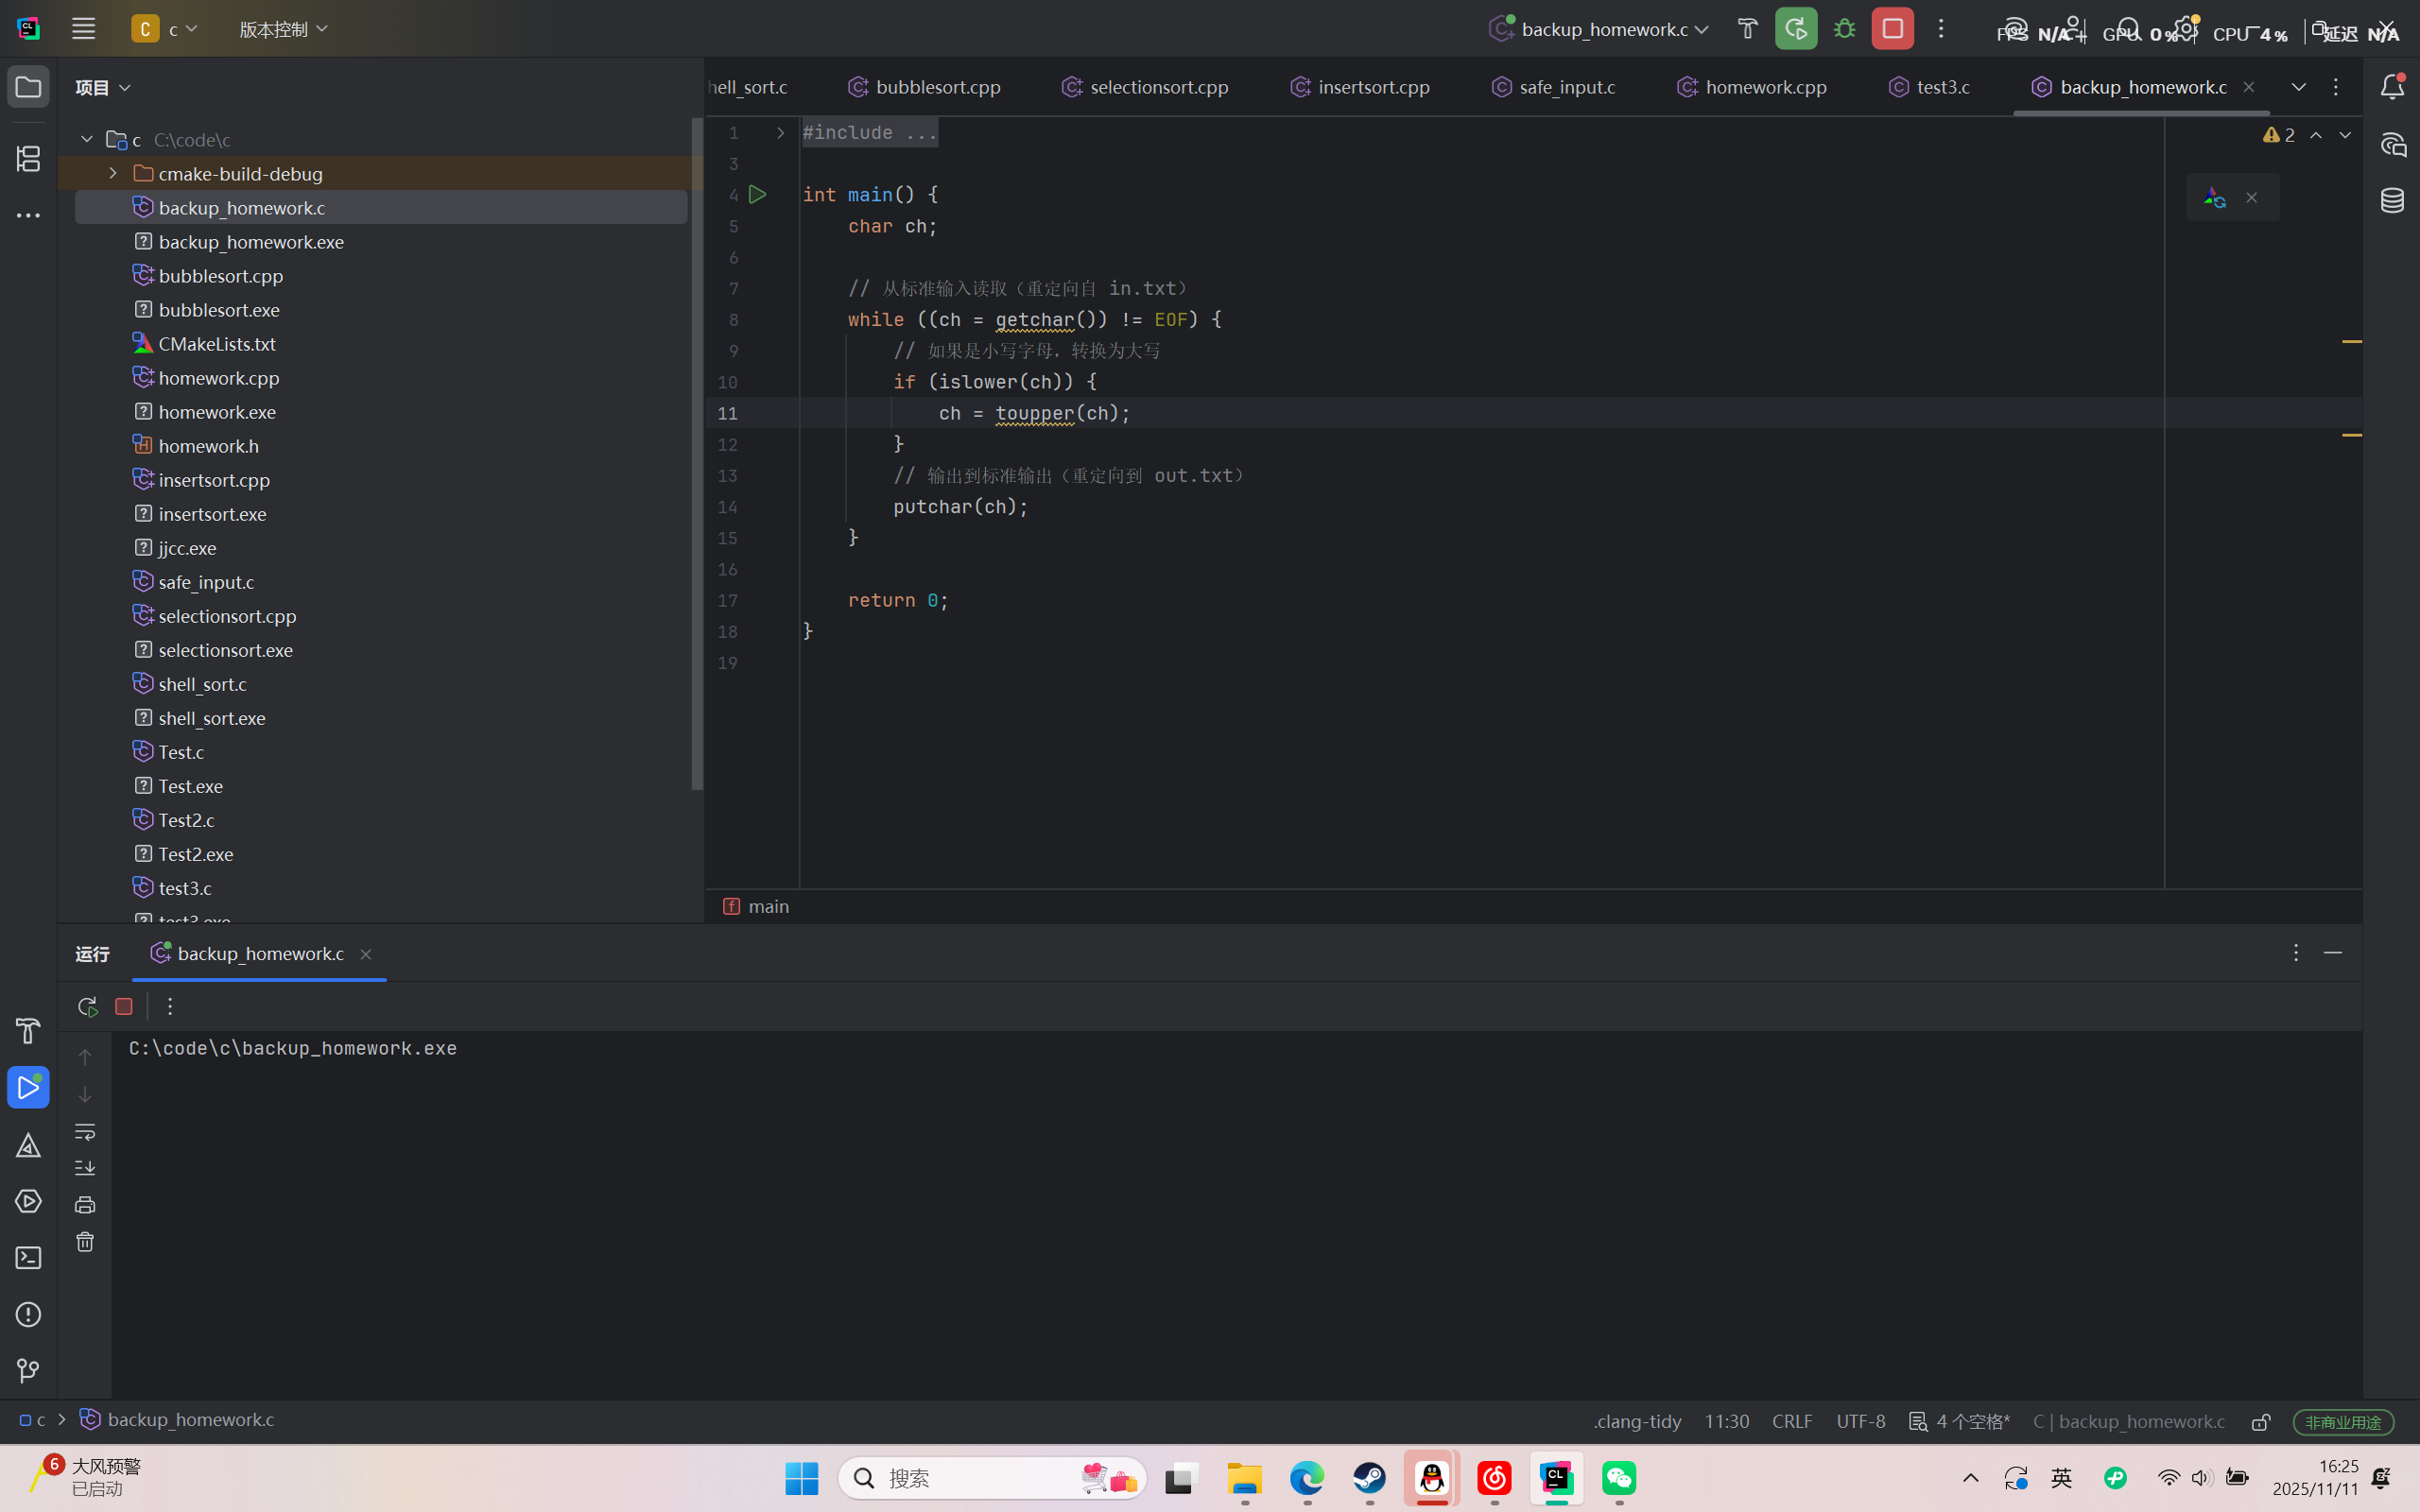This screenshot has width=2420, height=1512.
Task: Open the Git version control tool window
Action: coord(28,1370)
